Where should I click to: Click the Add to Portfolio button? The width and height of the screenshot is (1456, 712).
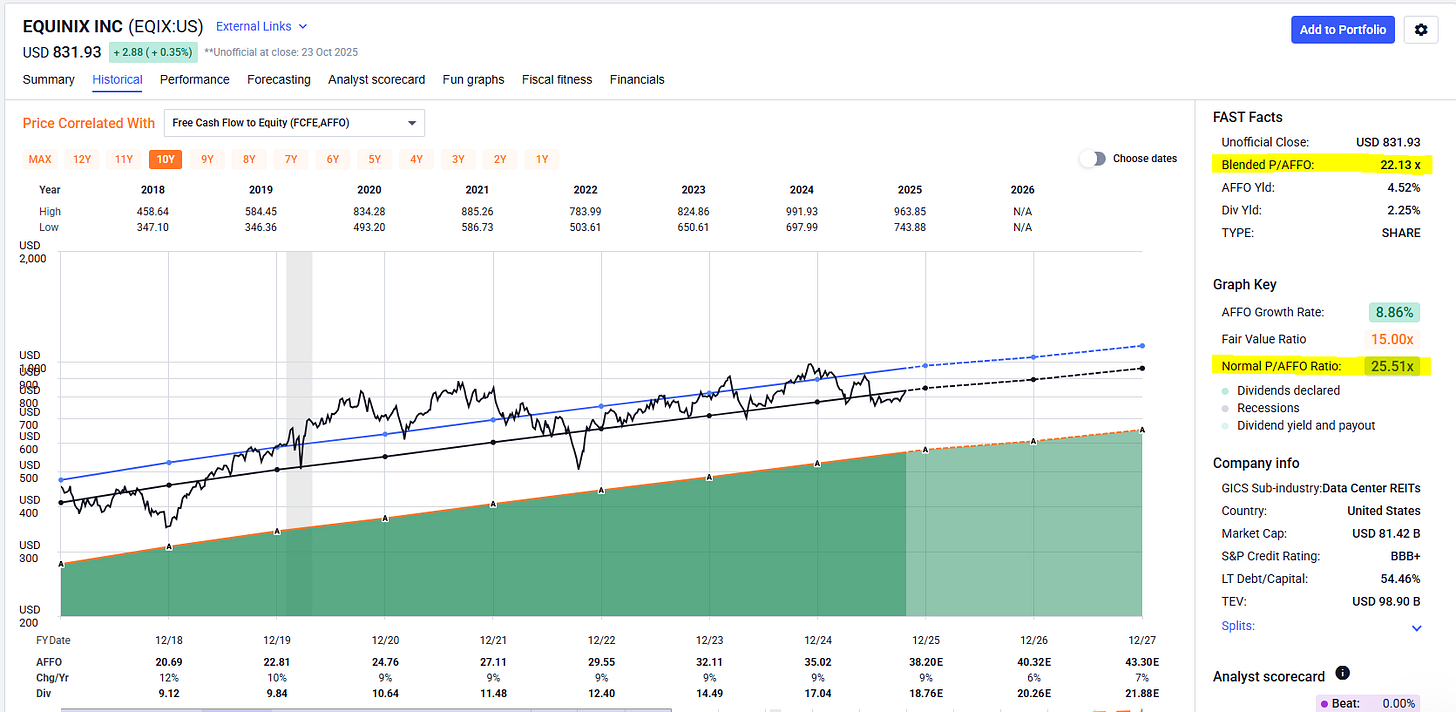tap(1343, 30)
